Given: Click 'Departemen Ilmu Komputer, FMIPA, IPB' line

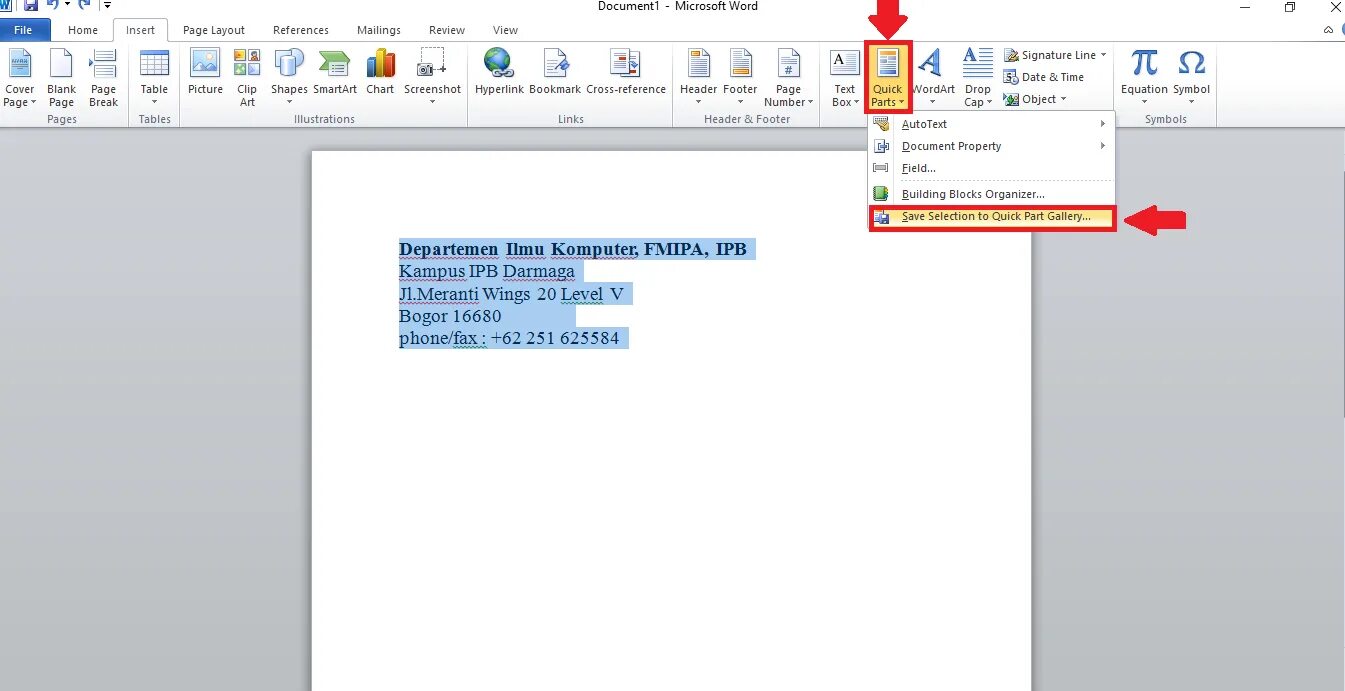Looking at the screenshot, I should pos(573,249).
